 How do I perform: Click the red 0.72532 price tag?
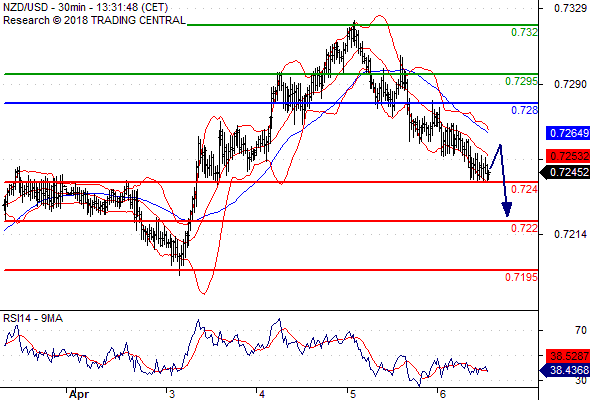(568, 156)
